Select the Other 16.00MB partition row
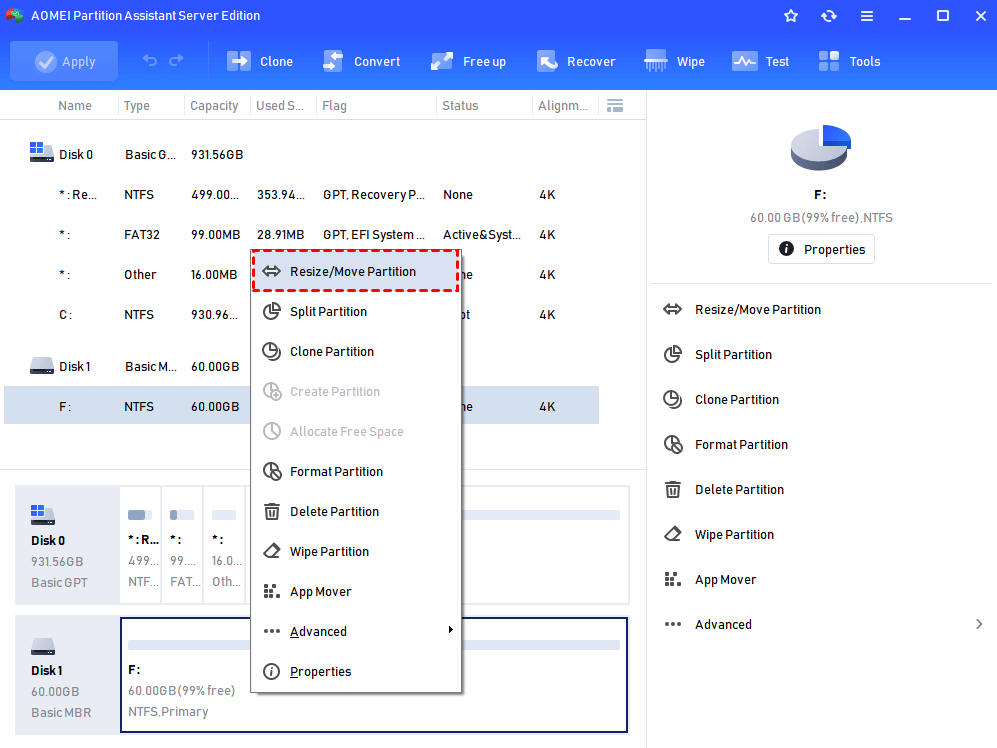This screenshot has width=997, height=748. (x=127, y=275)
